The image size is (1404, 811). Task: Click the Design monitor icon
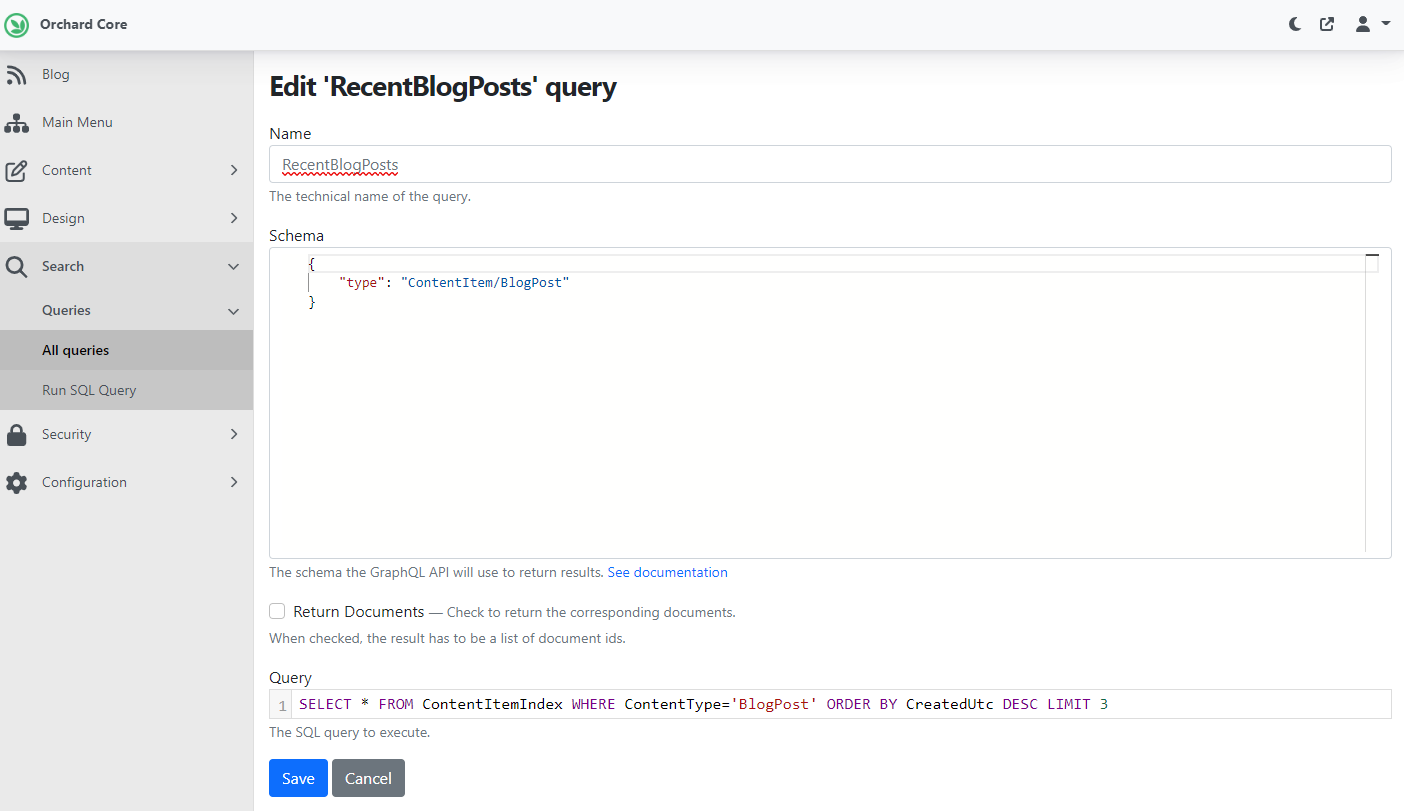click(x=16, y=219)
